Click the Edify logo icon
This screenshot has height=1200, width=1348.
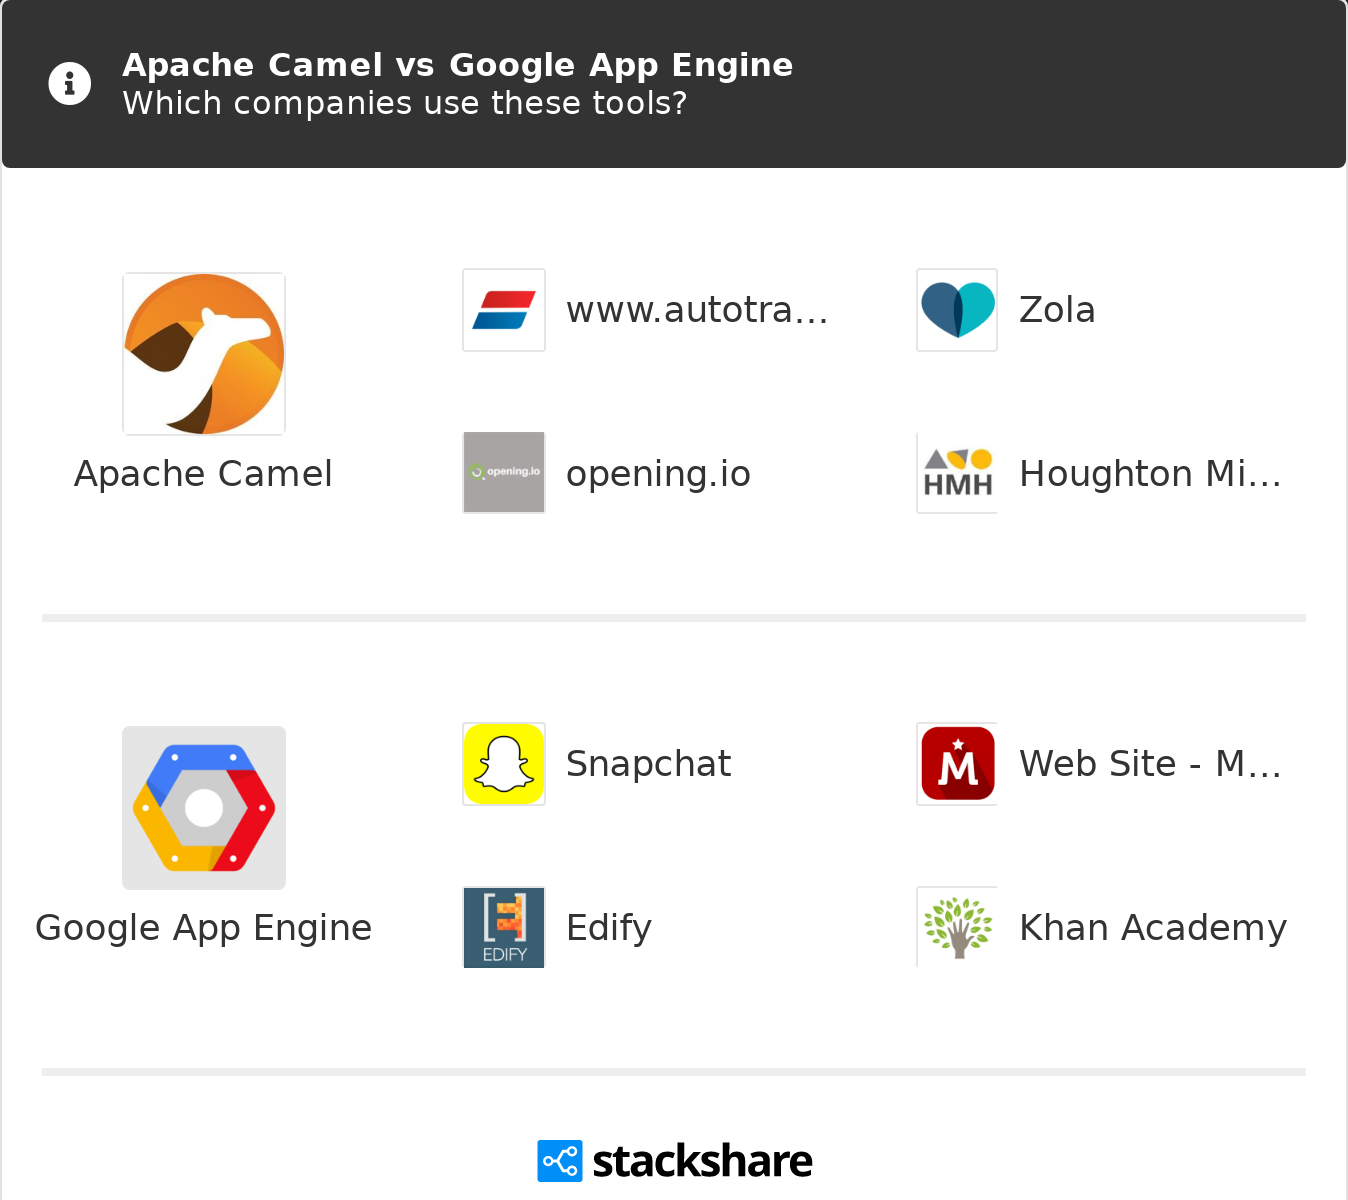coord(504,927)
